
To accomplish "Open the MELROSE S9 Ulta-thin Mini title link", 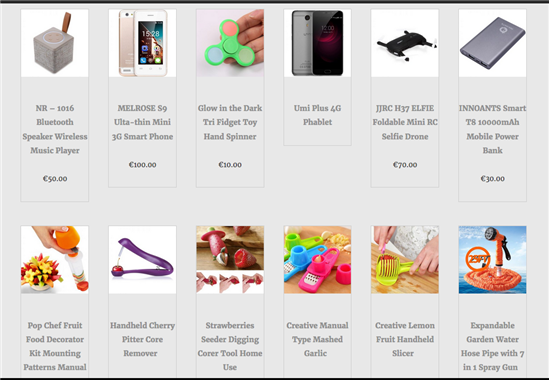I will [143, 122].
